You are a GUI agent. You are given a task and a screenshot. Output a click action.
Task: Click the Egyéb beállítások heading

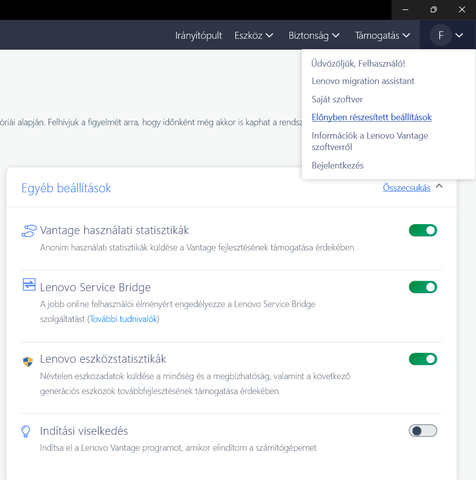(x=66, y=188)
